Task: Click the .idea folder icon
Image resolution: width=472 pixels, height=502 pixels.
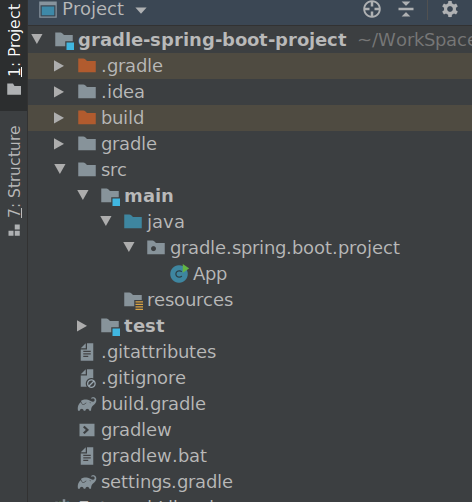Action: tap(87, 92)
